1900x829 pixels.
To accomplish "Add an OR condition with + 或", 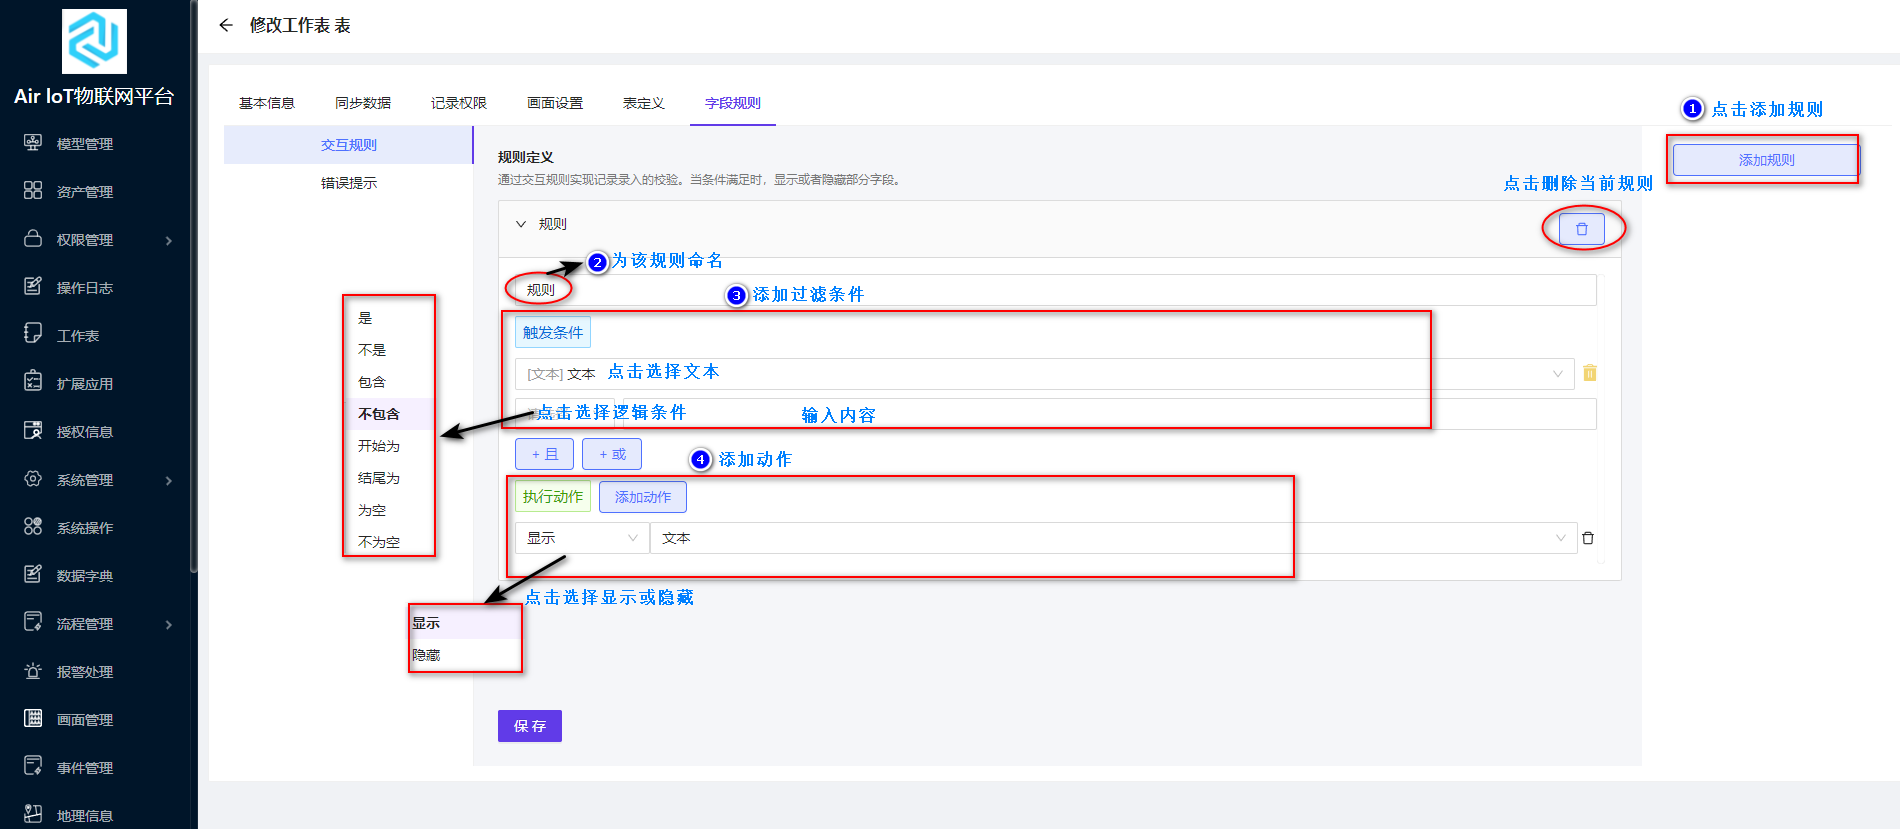I will [612, 454].
